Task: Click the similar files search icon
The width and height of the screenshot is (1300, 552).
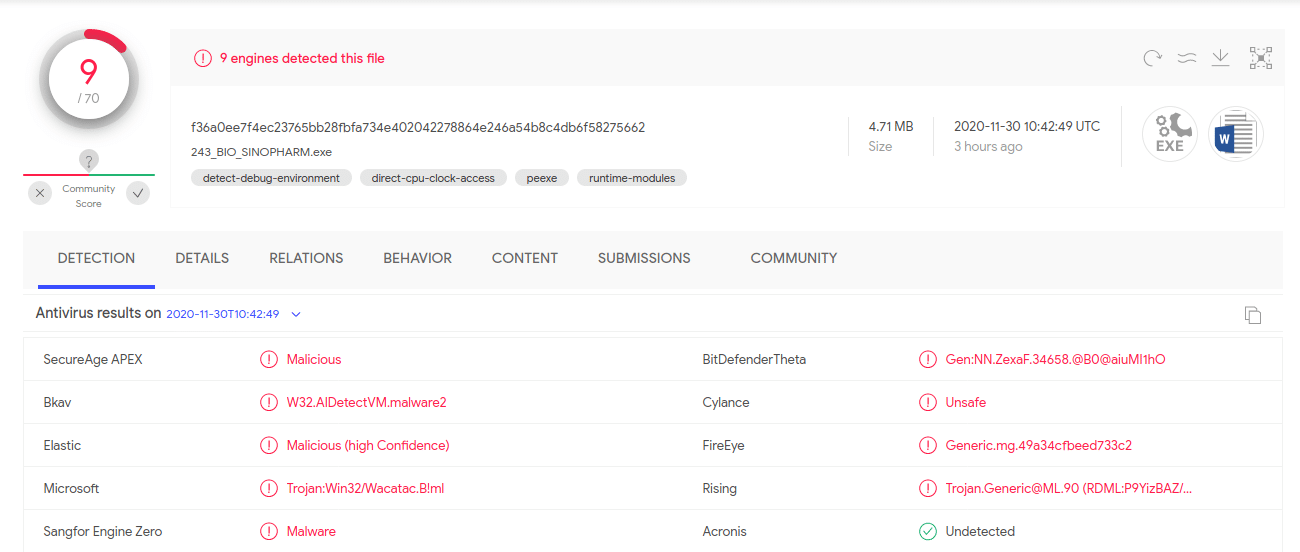Action: point(1187,58)
